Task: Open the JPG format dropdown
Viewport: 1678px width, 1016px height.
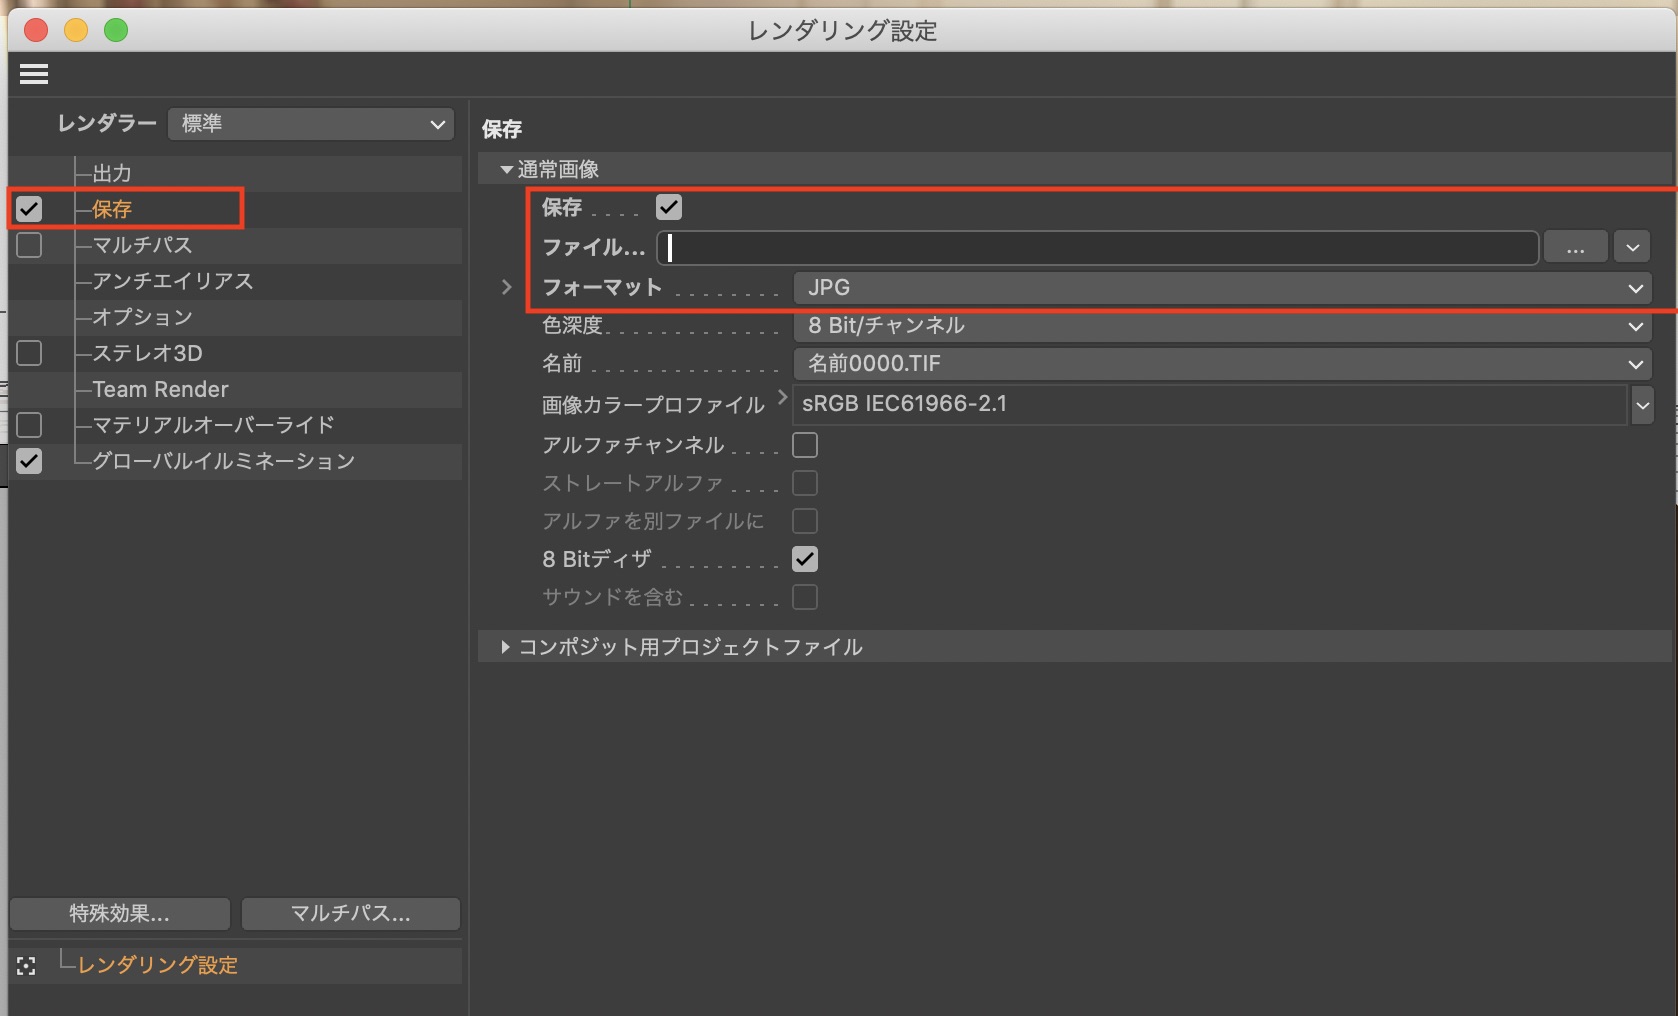Action: [x=1222, y=288]
